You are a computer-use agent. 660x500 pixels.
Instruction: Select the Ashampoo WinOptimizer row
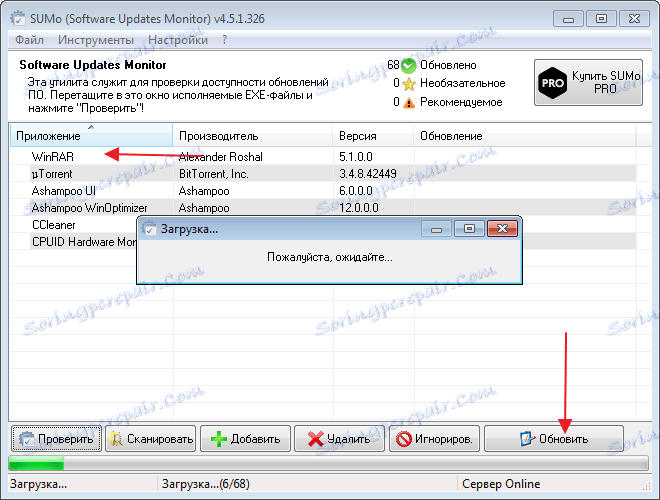point(322,207)
